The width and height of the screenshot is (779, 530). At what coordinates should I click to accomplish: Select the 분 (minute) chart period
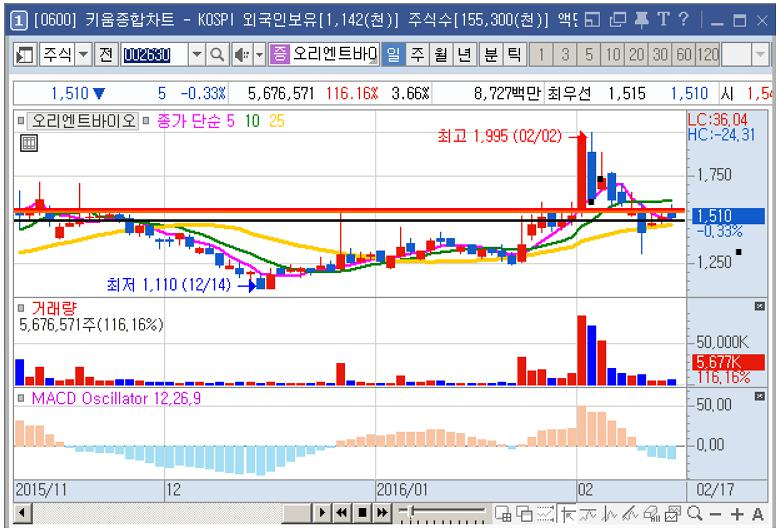pos(491,54)
